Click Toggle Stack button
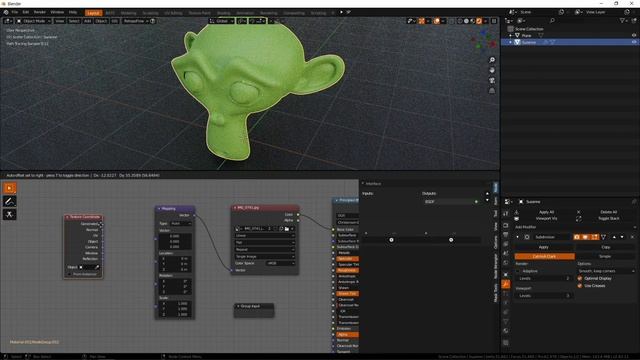The width and height of the screenshot is (640, 360). point(608,218)
